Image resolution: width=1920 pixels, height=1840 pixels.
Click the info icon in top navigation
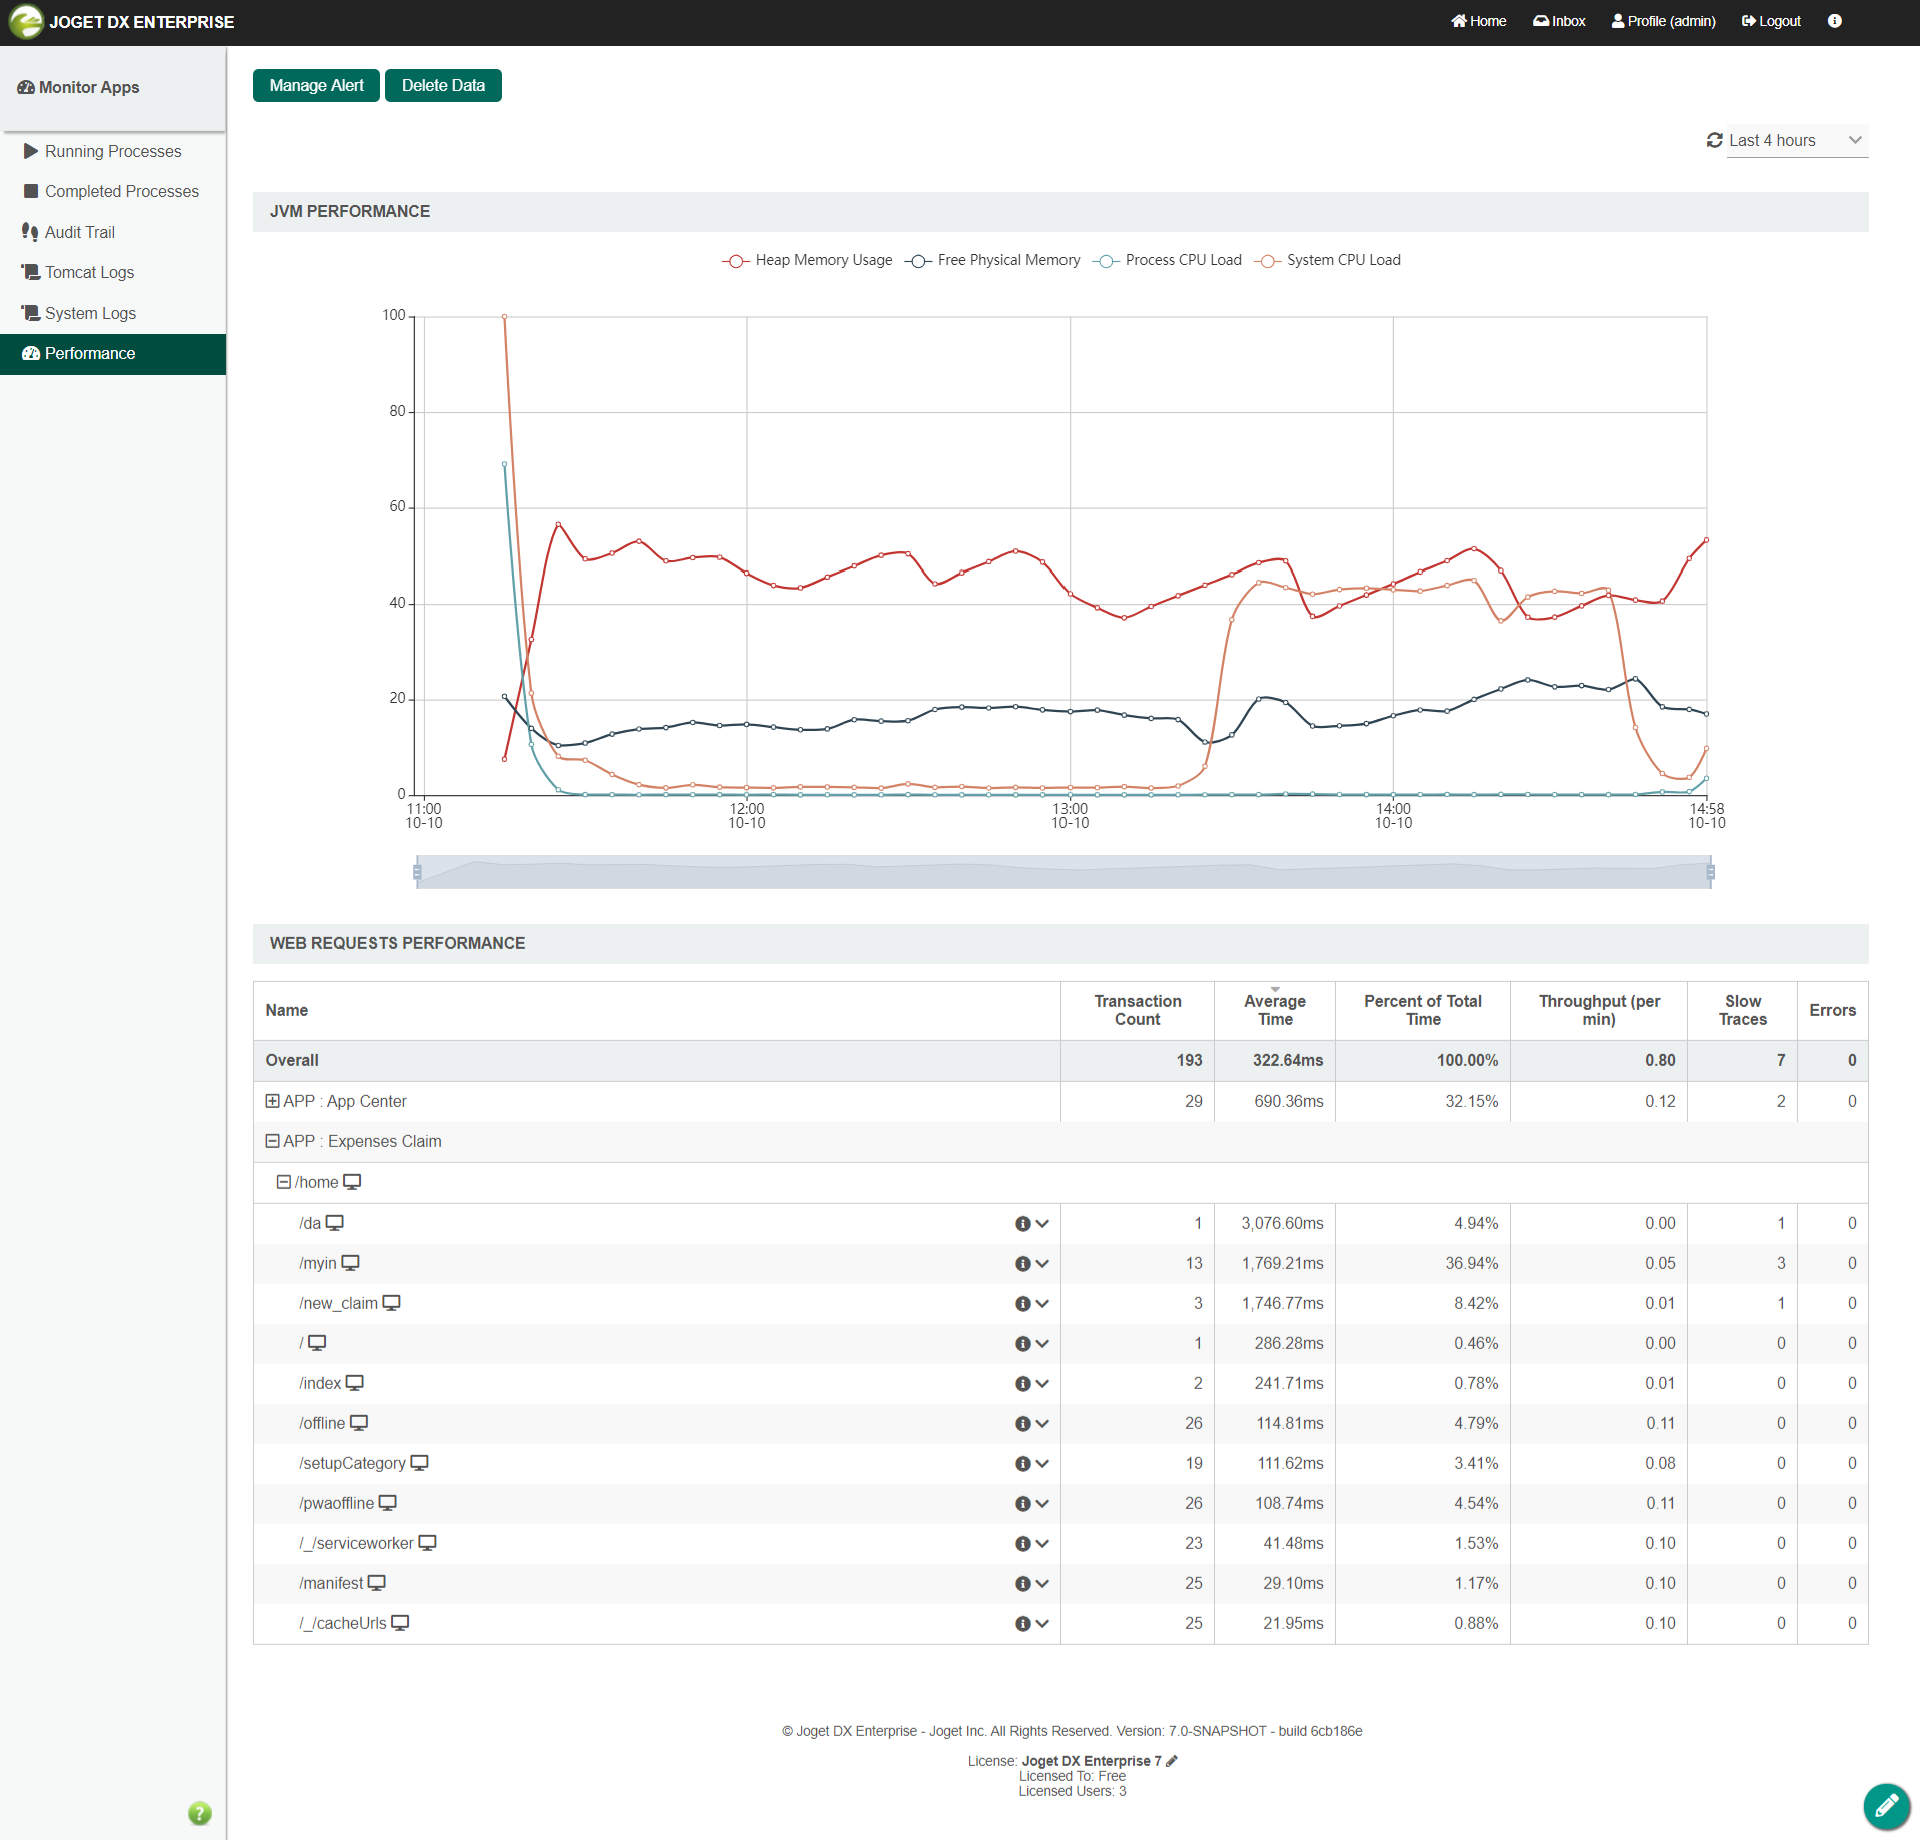pos(1834,21)
